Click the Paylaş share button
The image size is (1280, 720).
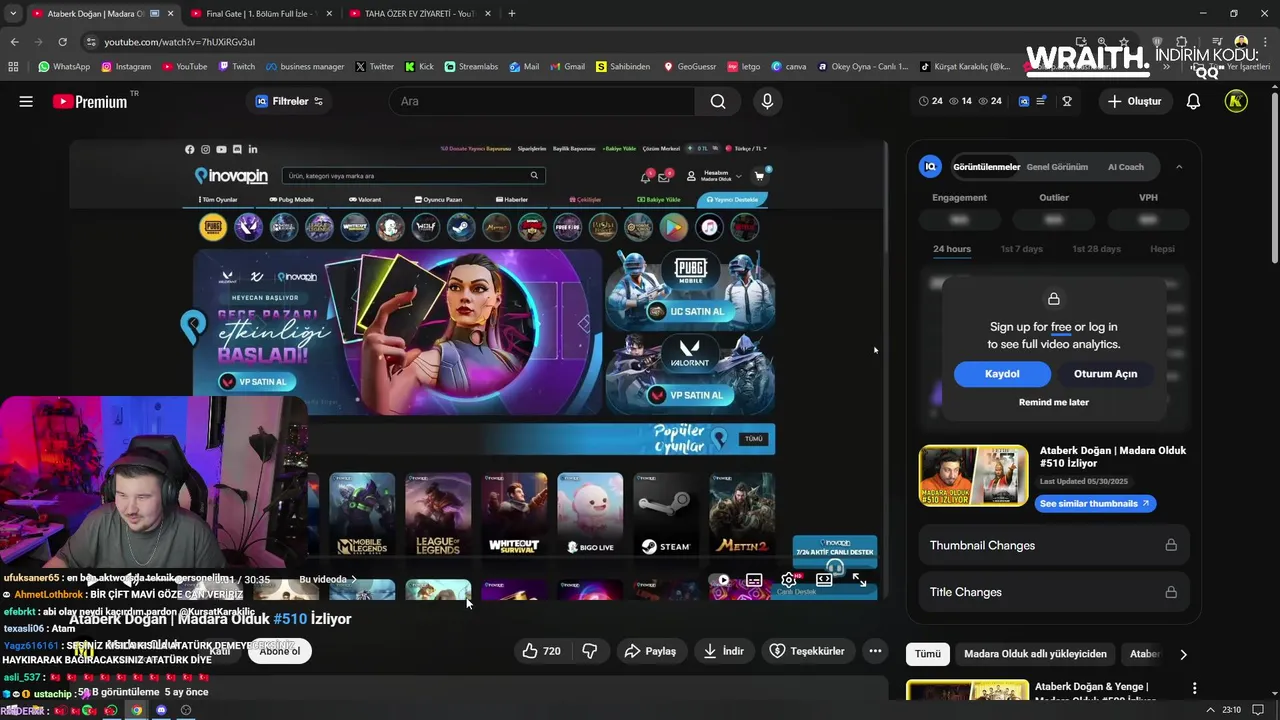coord(650,651)
